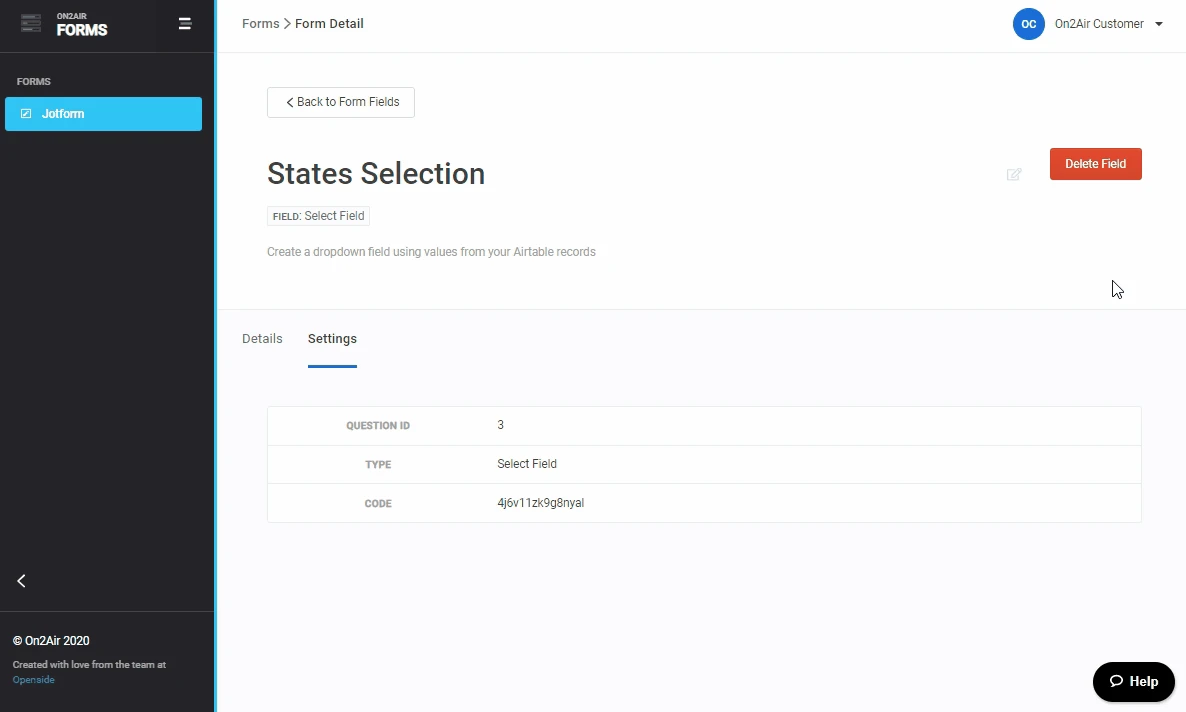Image resolution: width=1186 pixels, height=712 pixels.
Task: Go back to Form Fields
Action: (341, 102)
